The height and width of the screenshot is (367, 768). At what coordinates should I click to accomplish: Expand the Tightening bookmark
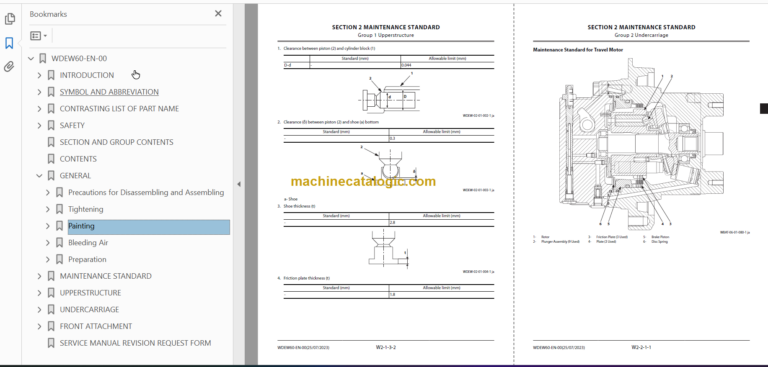pyautogui.click(x=48, y=209)
